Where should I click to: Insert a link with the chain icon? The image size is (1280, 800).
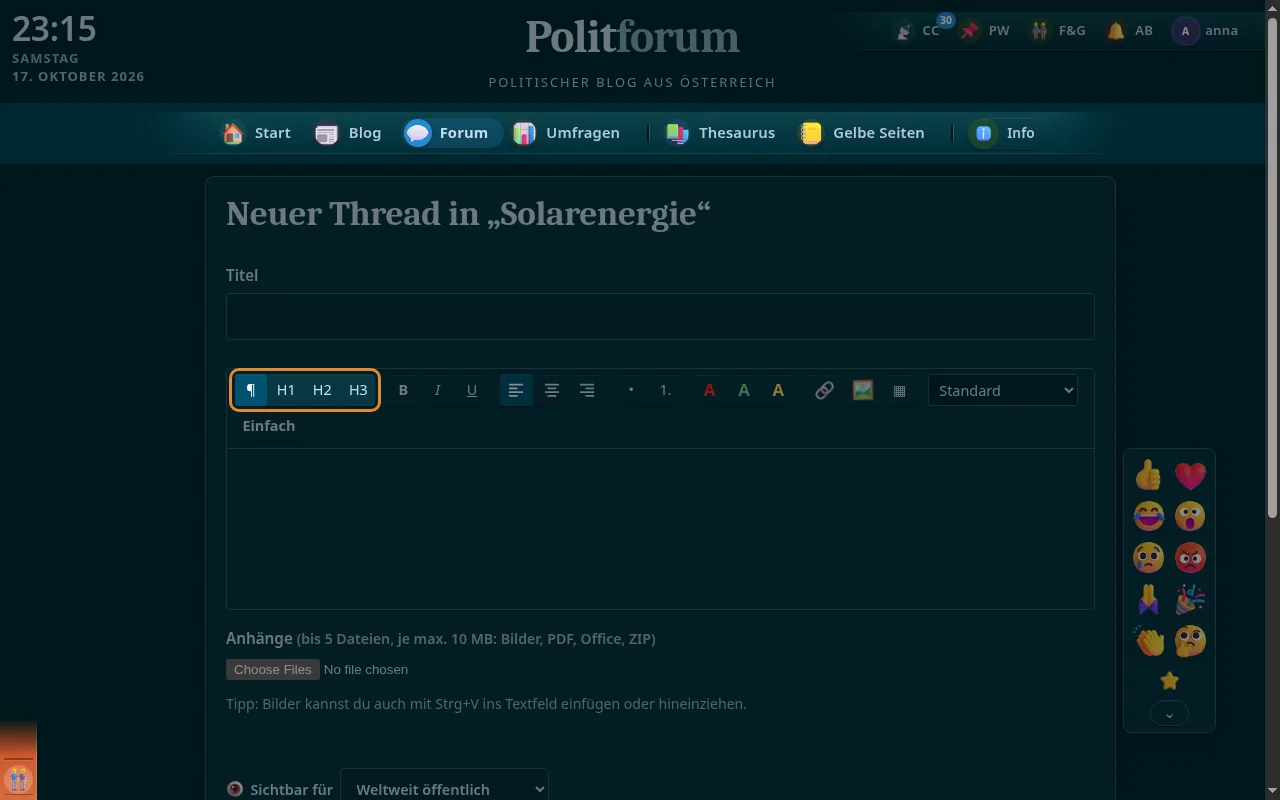pos(824,390)
